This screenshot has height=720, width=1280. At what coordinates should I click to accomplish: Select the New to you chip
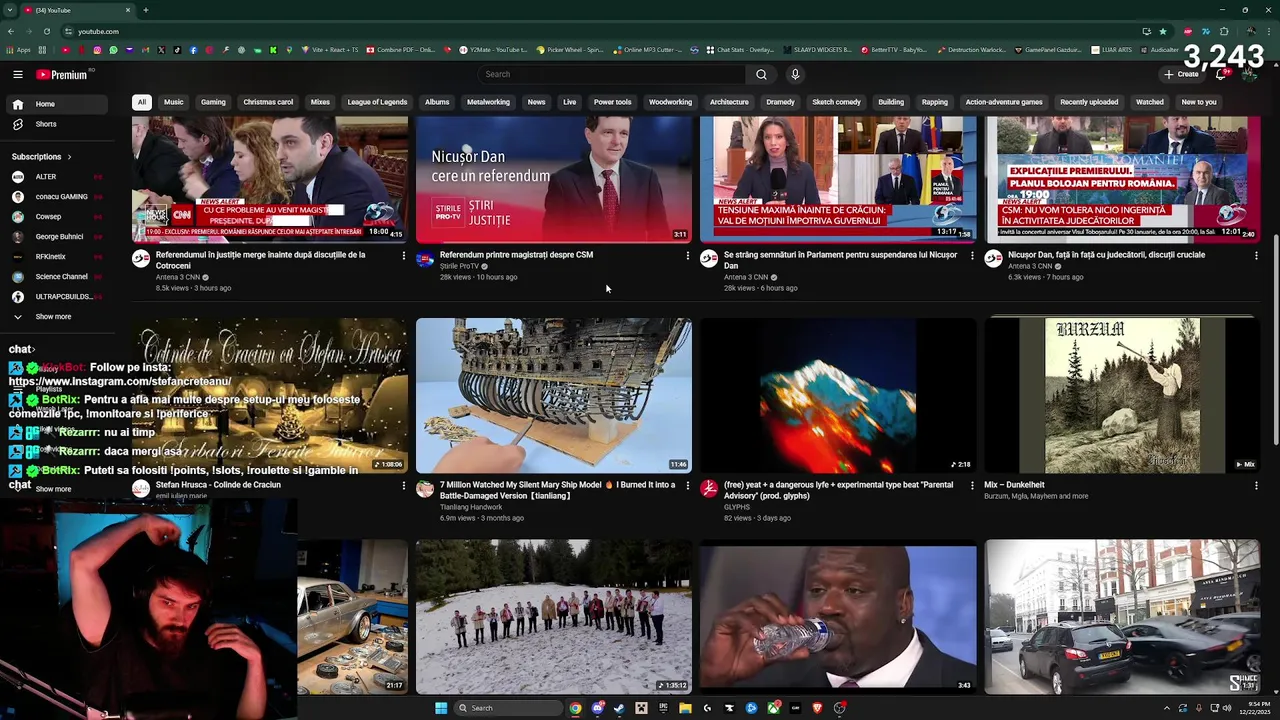click(1199, 102)
